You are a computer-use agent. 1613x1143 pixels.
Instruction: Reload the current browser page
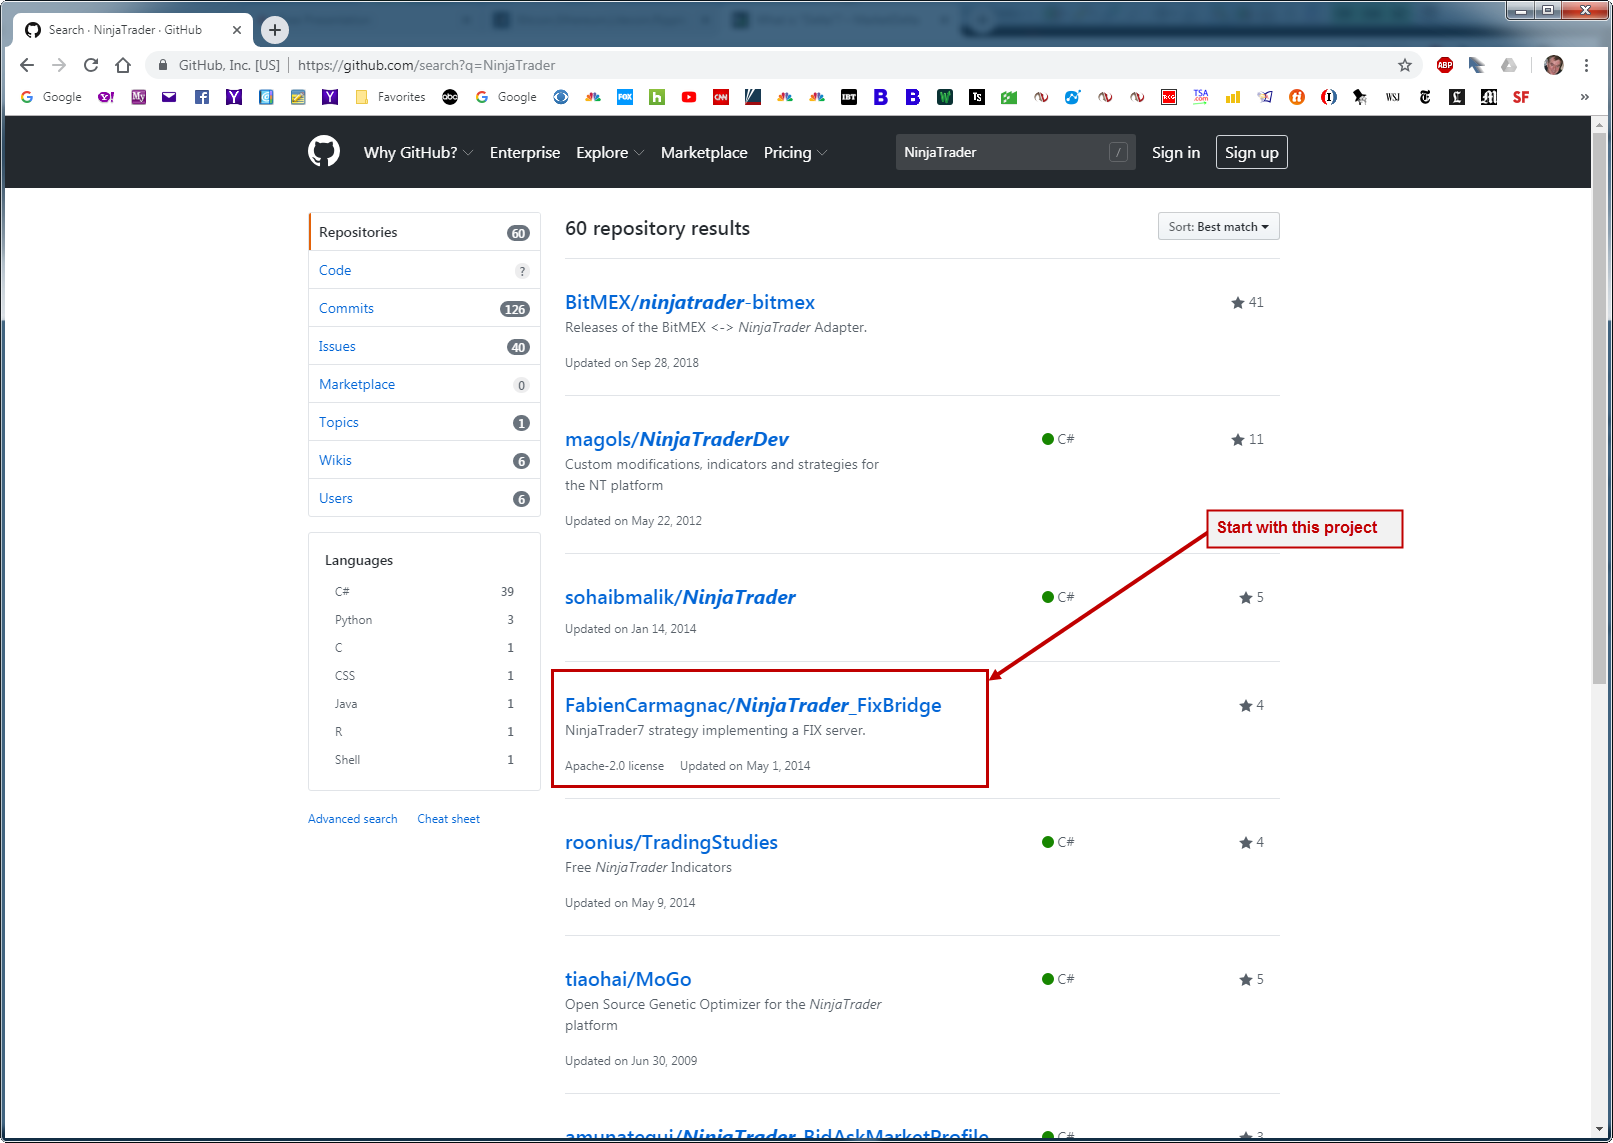pyautogui.click(x=91, y=65)
